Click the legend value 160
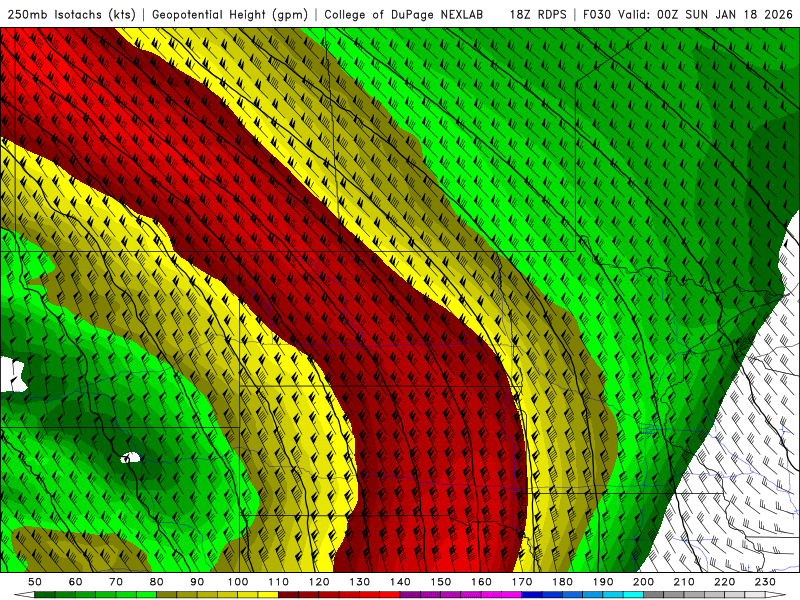The width and height of the screenshot is (800, 600). tap(481, 582)
